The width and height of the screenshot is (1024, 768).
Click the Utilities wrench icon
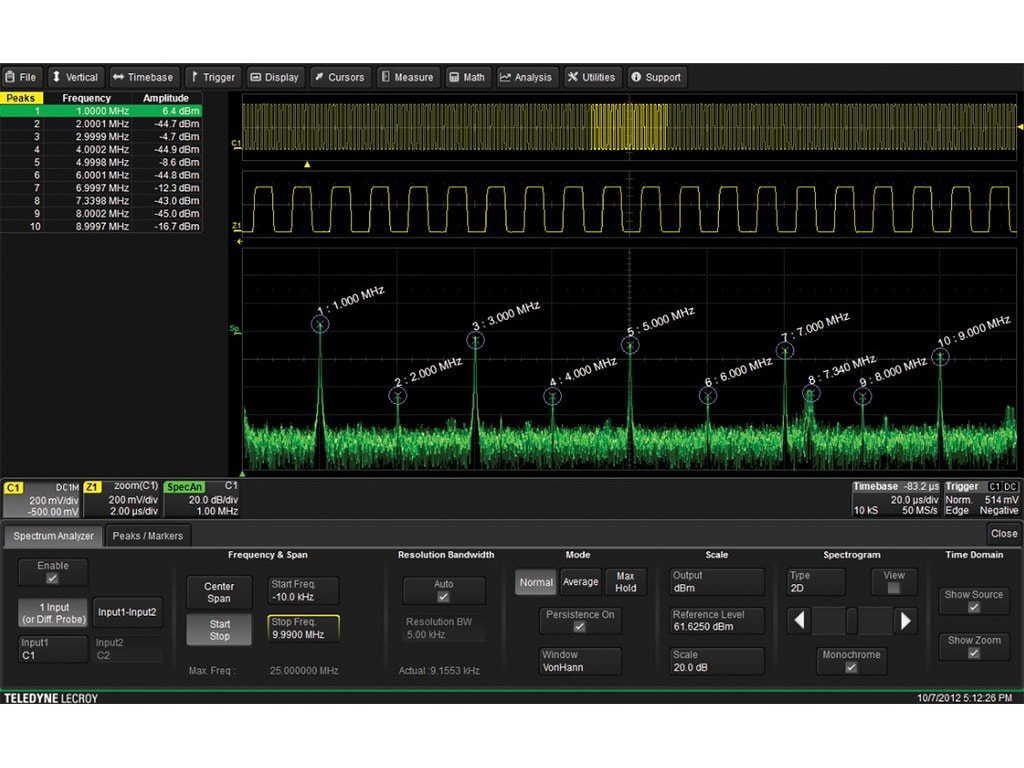570,76
